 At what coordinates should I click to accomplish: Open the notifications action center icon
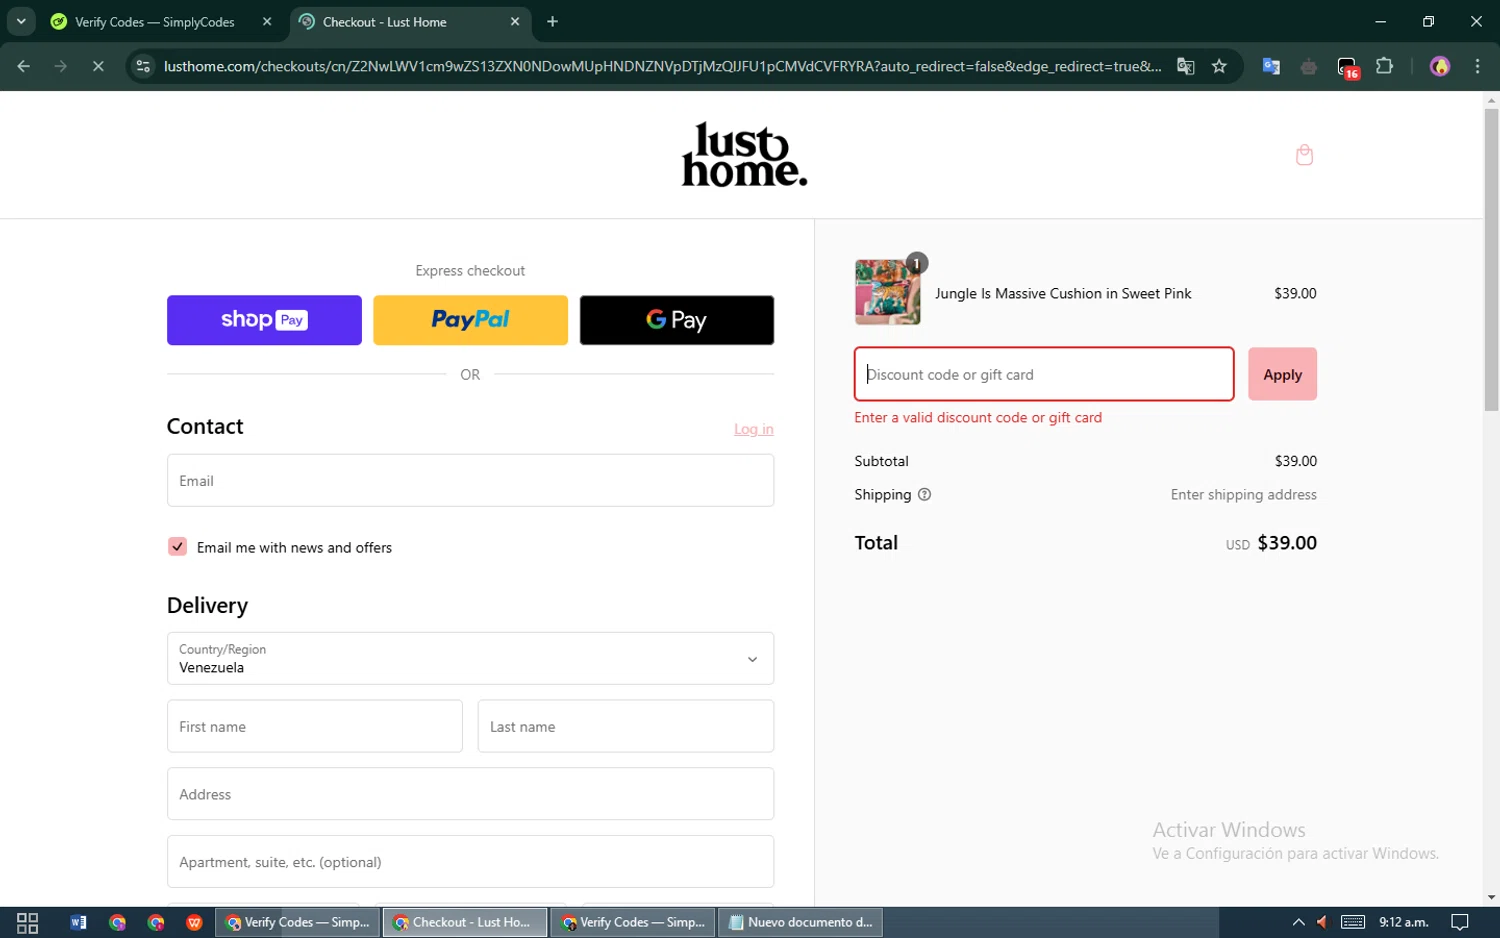point(1460,922)
